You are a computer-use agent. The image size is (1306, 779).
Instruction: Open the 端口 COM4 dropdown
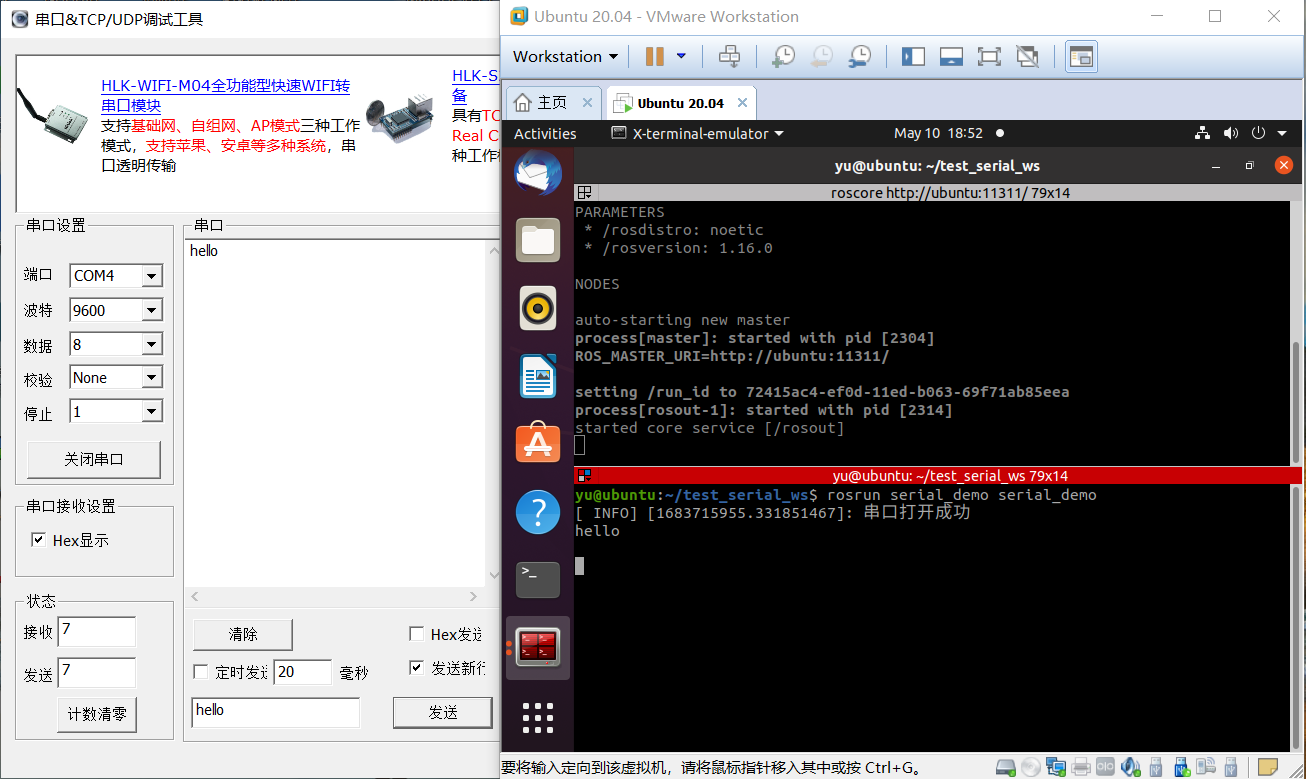[151, 276]
